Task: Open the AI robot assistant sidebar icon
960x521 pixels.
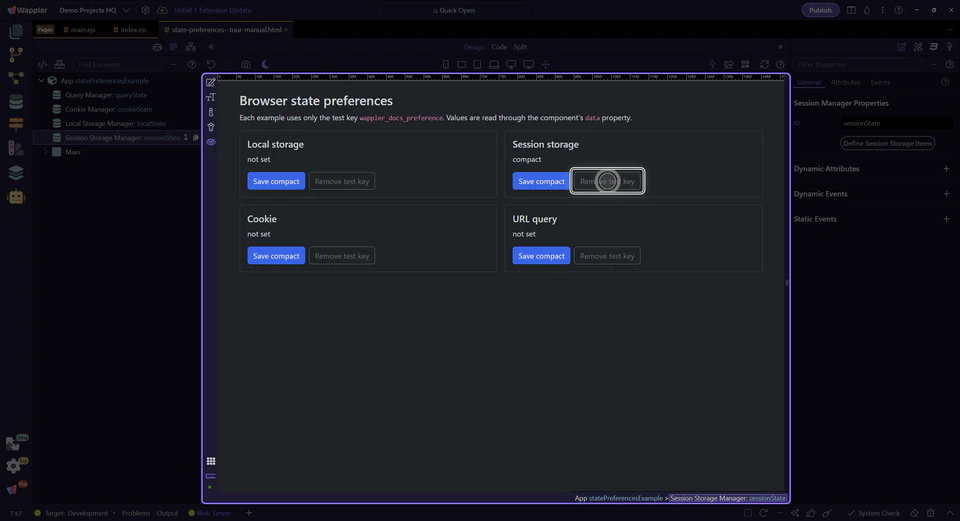Action: pos(16,197)
